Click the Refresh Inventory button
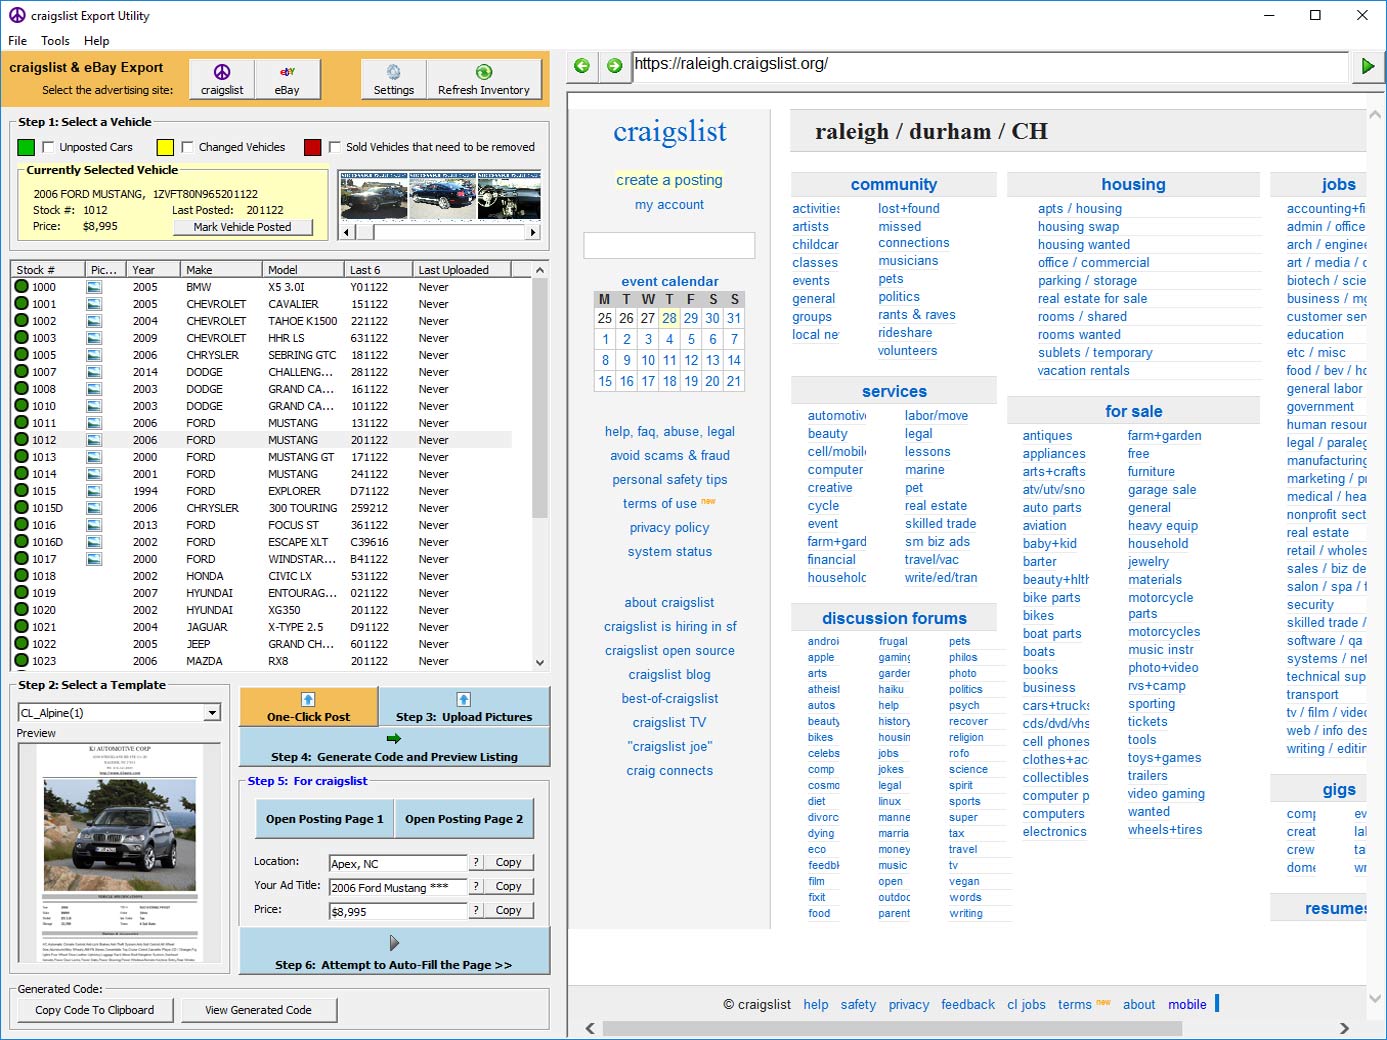The image size is (1387, 1040). point(484,79)
